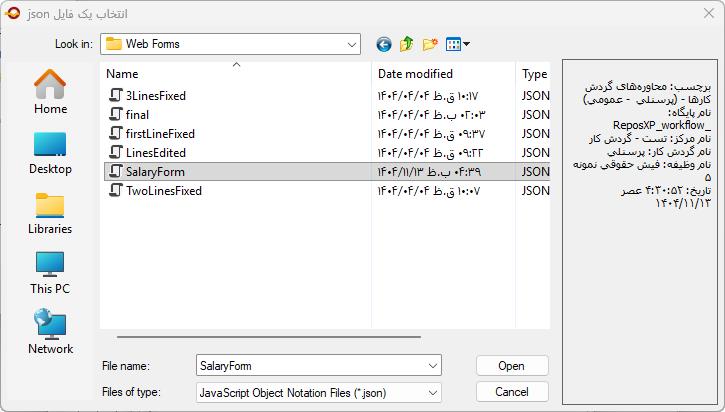Open the View Menu dropdown

tap(458, 44)
